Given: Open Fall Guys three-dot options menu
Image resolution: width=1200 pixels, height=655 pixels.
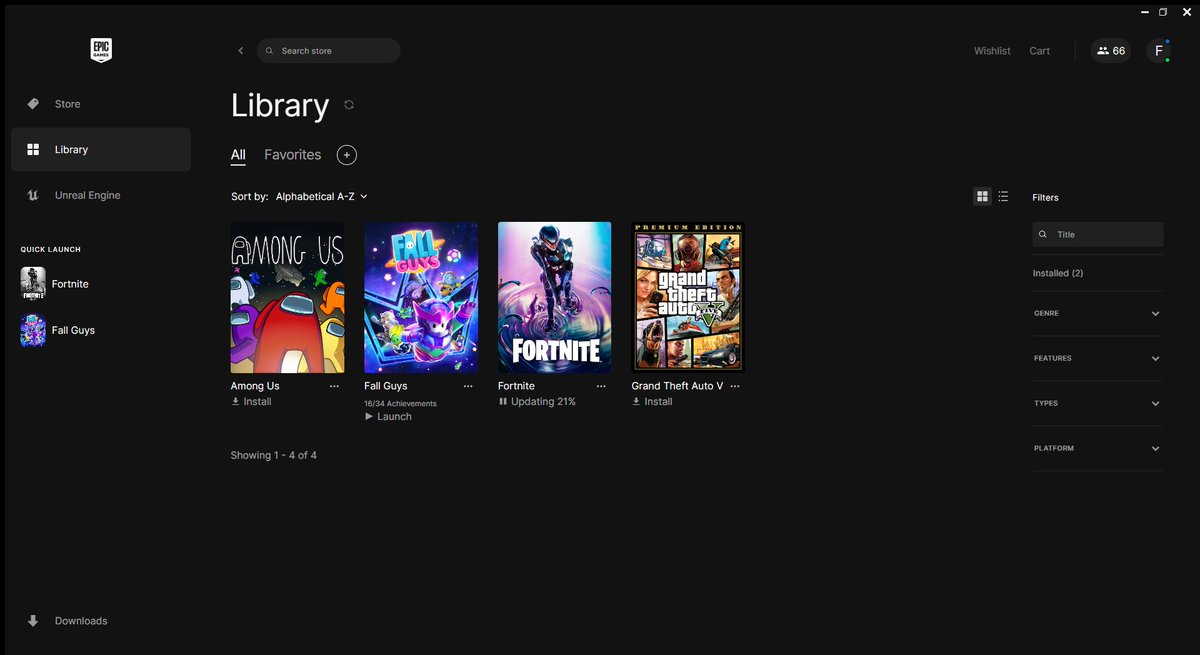Looking at the screenshot, I should coord(468,386).
